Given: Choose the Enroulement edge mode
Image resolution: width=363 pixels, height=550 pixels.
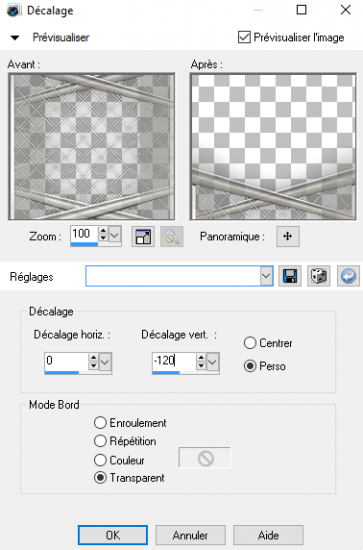Looking at the screenshot, I should pyautogui.click(x=100, y=423).
